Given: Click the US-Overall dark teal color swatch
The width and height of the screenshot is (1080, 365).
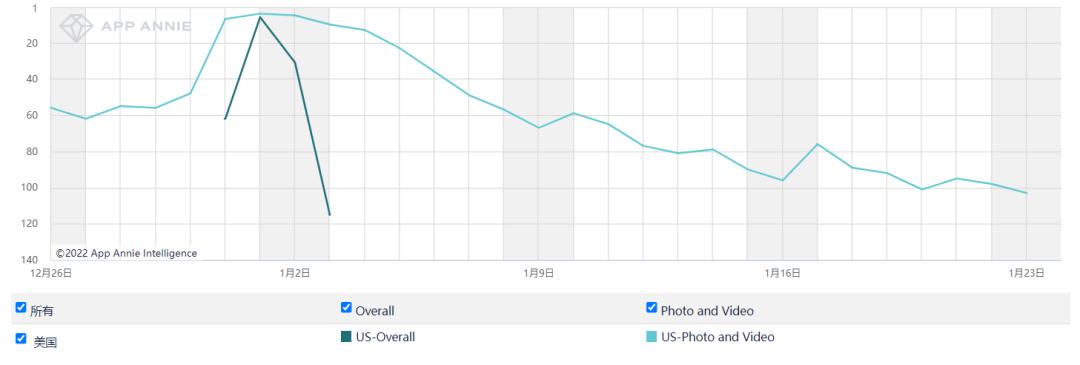Looking at the screenshot, I should coord(346,337).
